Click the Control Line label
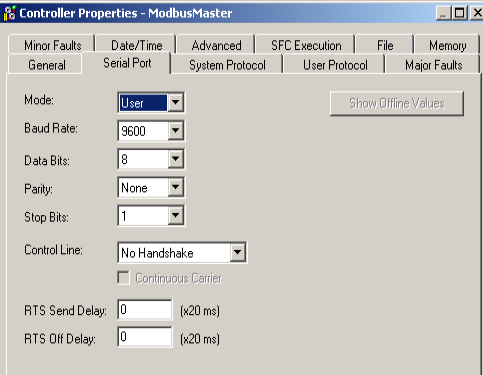Viewport: 483px width, 375px height. click(x=53, y=250)
